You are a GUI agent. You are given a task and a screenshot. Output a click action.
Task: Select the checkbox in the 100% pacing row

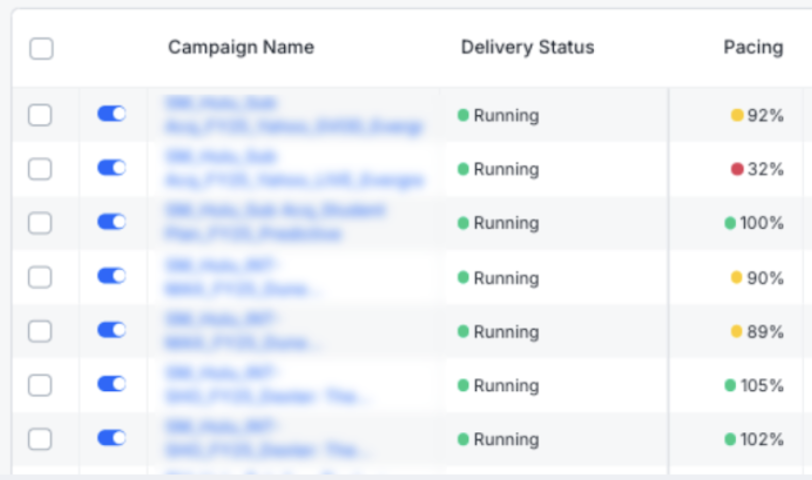click(40, 223)
